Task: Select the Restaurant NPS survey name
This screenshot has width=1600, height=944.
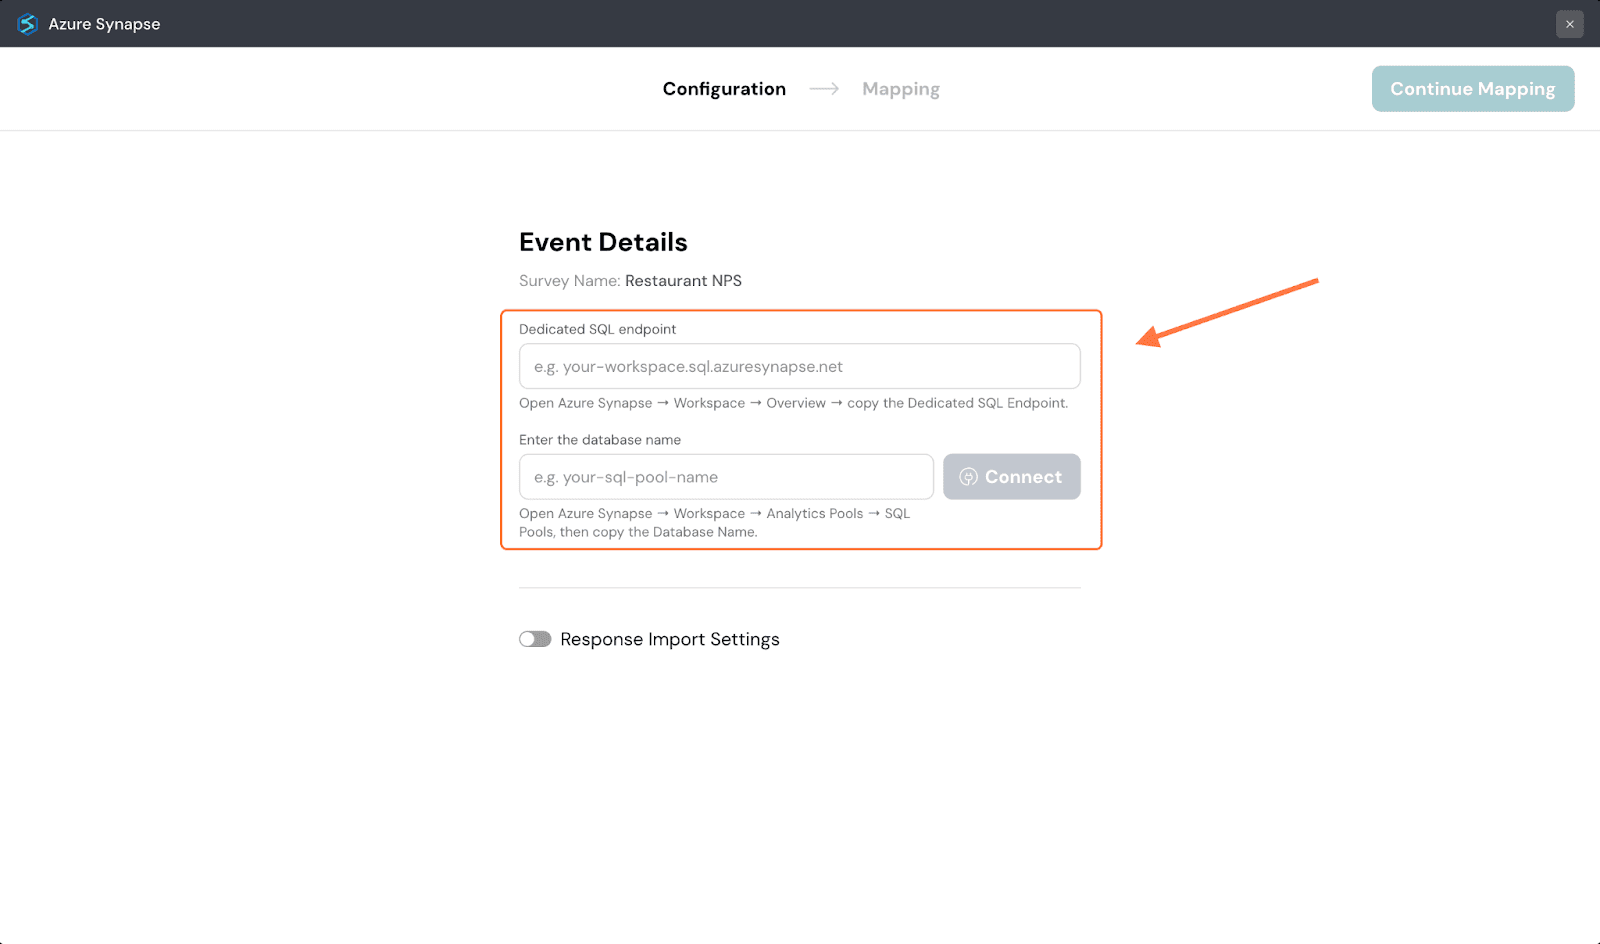Action: [x=683, y=281]
